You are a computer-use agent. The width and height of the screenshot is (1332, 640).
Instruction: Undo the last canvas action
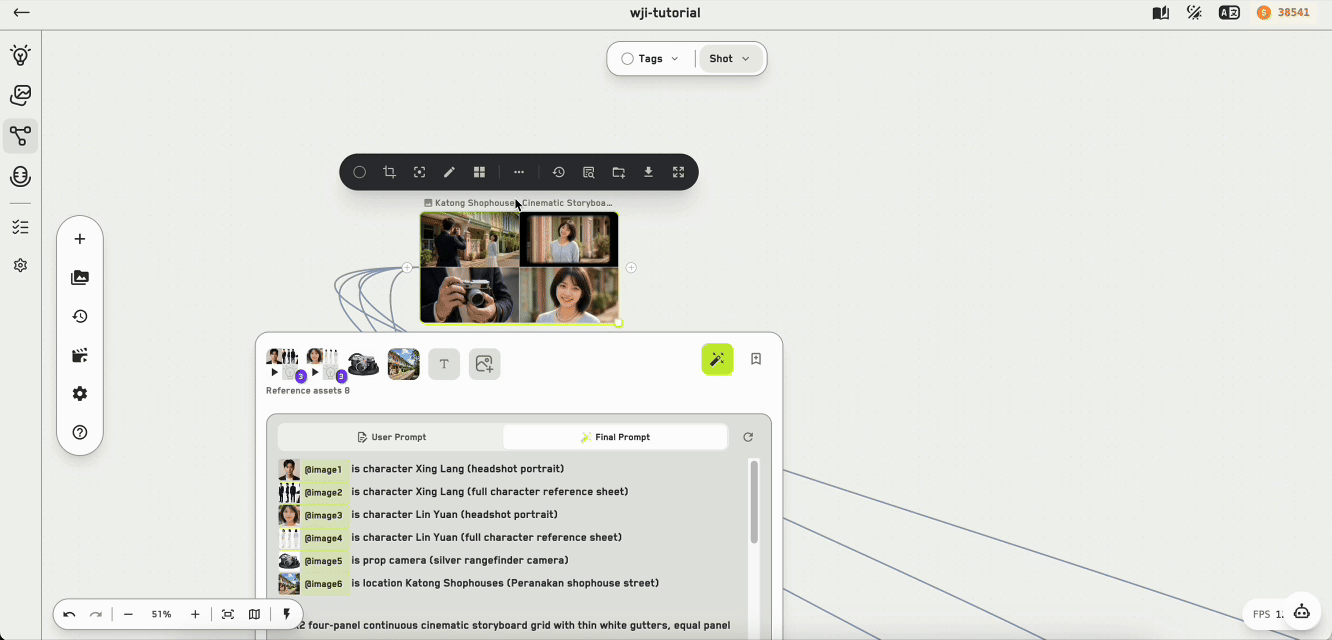coord(69,615)
